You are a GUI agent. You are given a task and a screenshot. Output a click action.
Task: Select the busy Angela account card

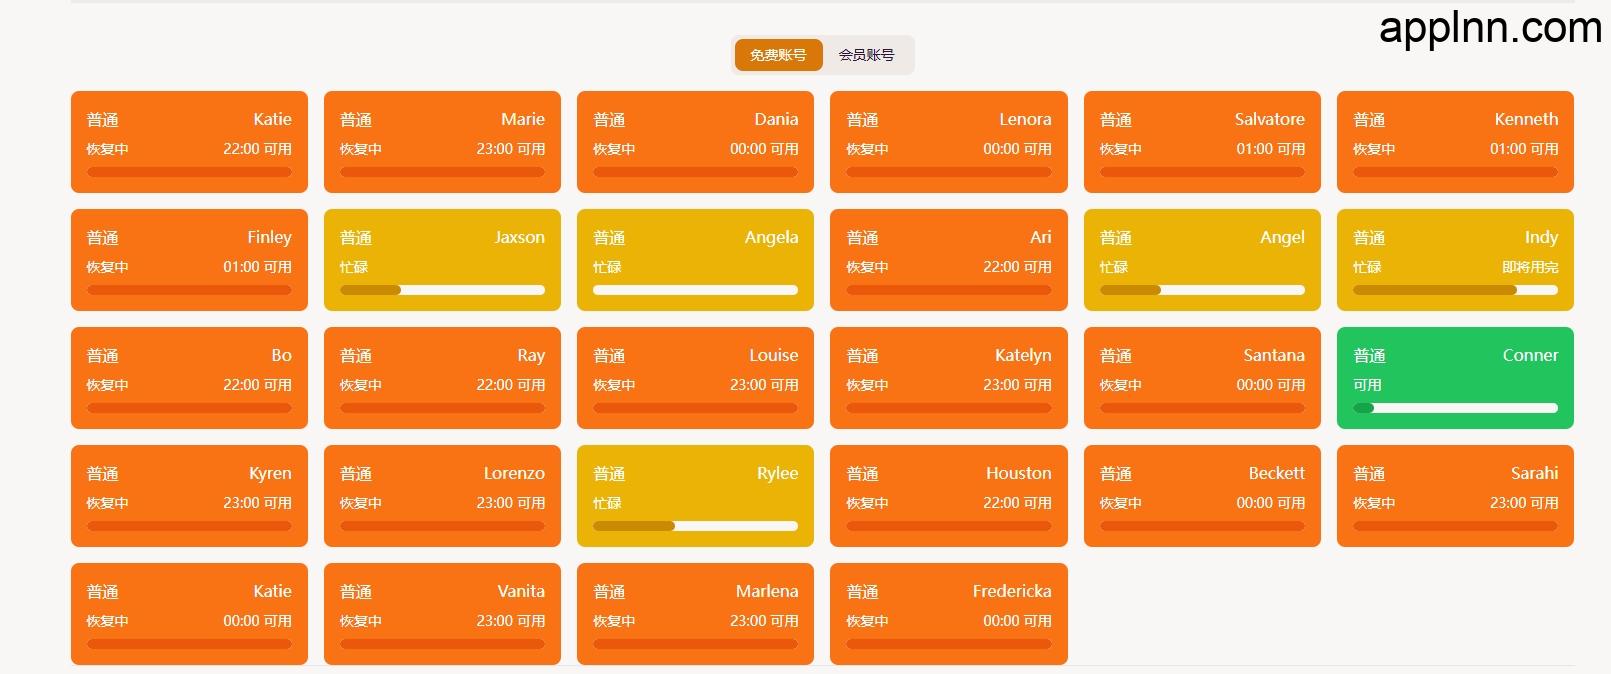pyautogui.click(x=695, y=260)
